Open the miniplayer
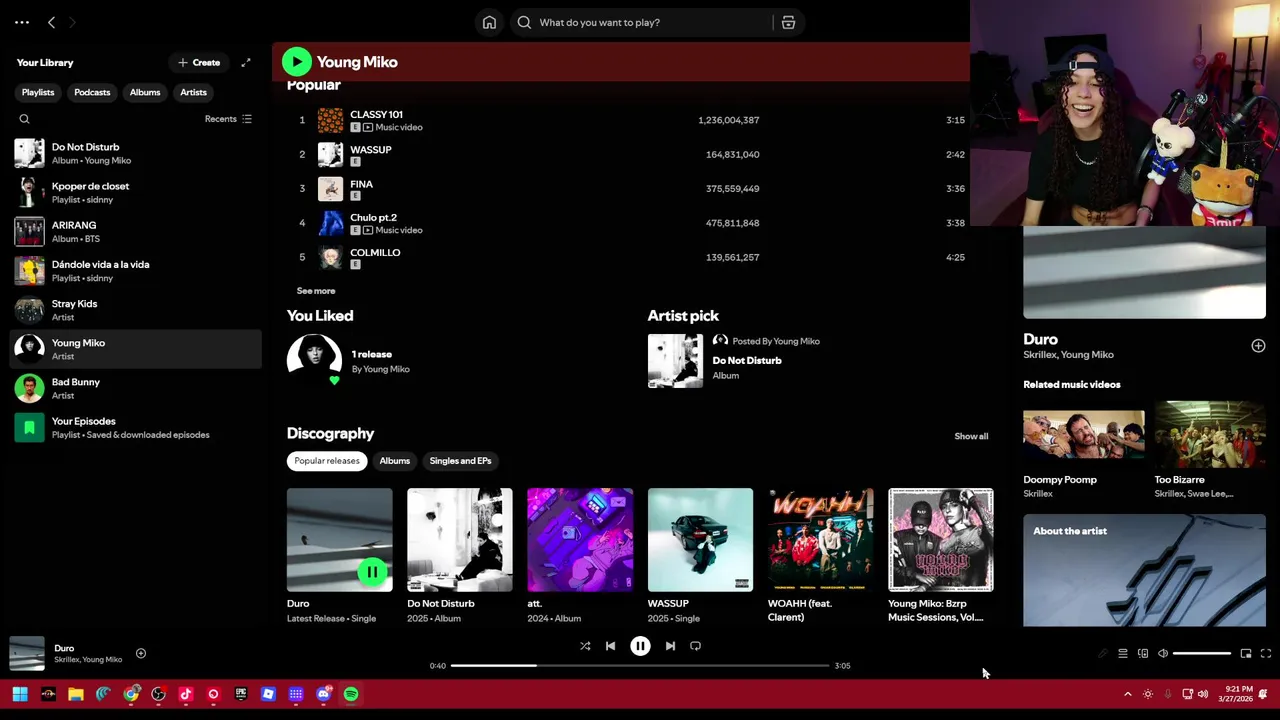 [1246, 654]
